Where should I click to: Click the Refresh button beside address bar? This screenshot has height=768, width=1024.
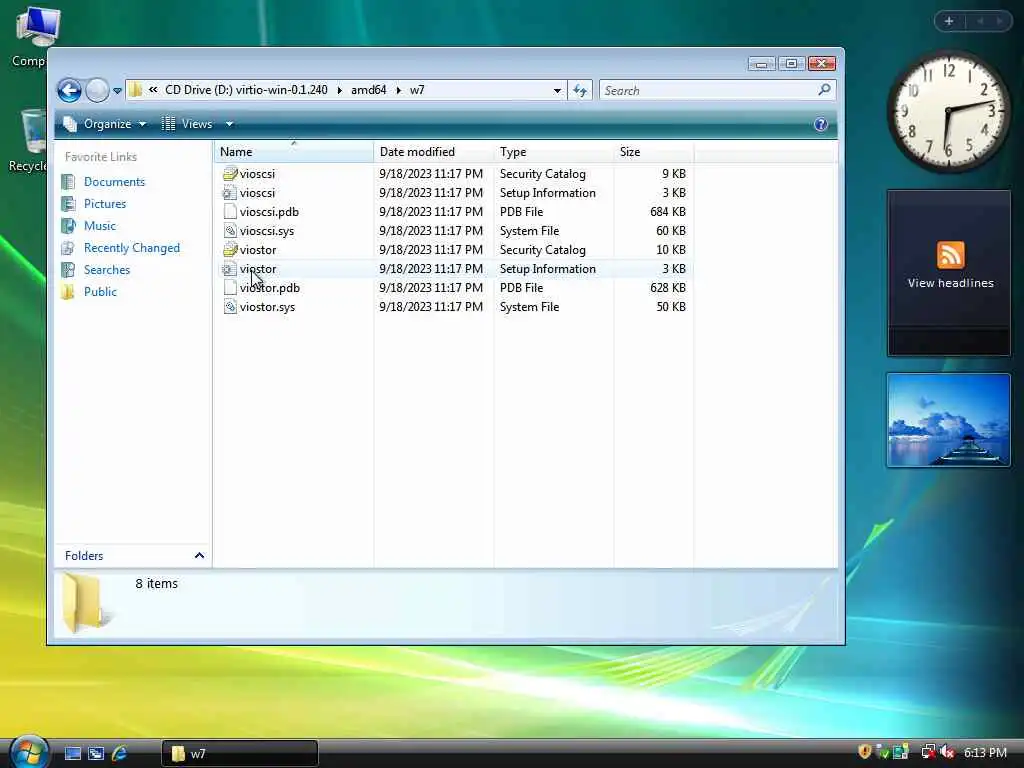pos(580,90)
